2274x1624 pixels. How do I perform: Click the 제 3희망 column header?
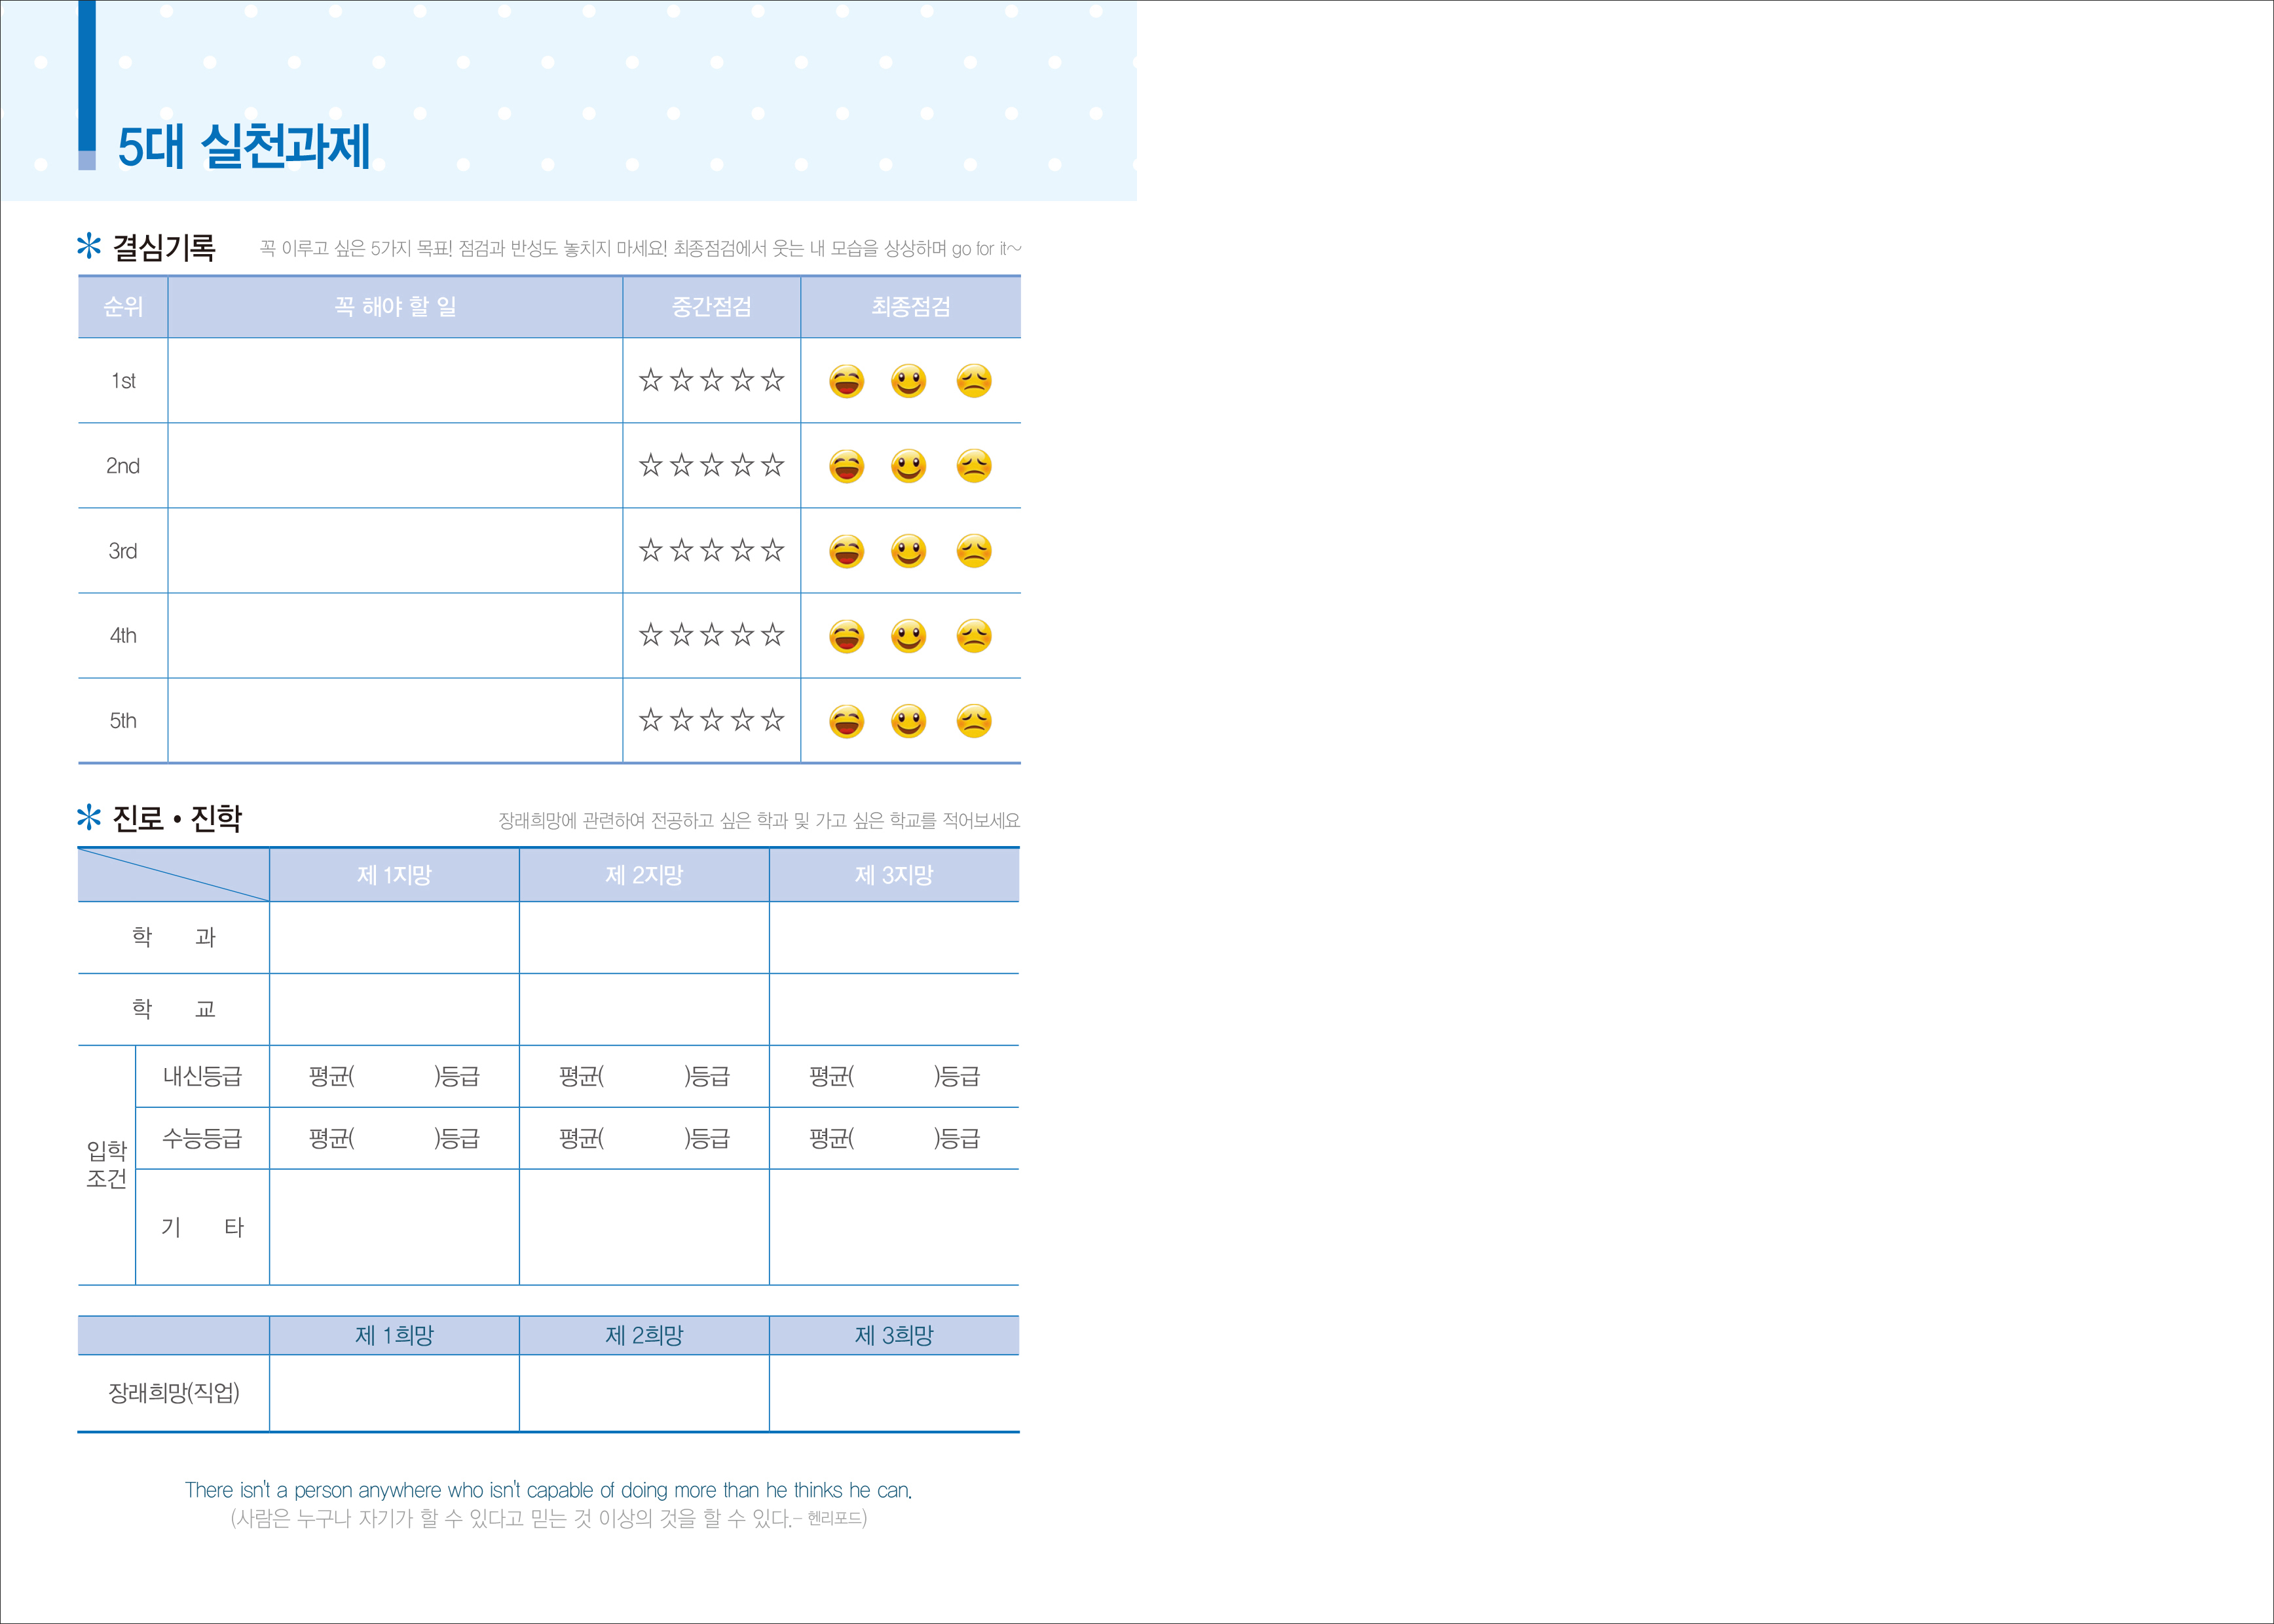click(893, 1335)
